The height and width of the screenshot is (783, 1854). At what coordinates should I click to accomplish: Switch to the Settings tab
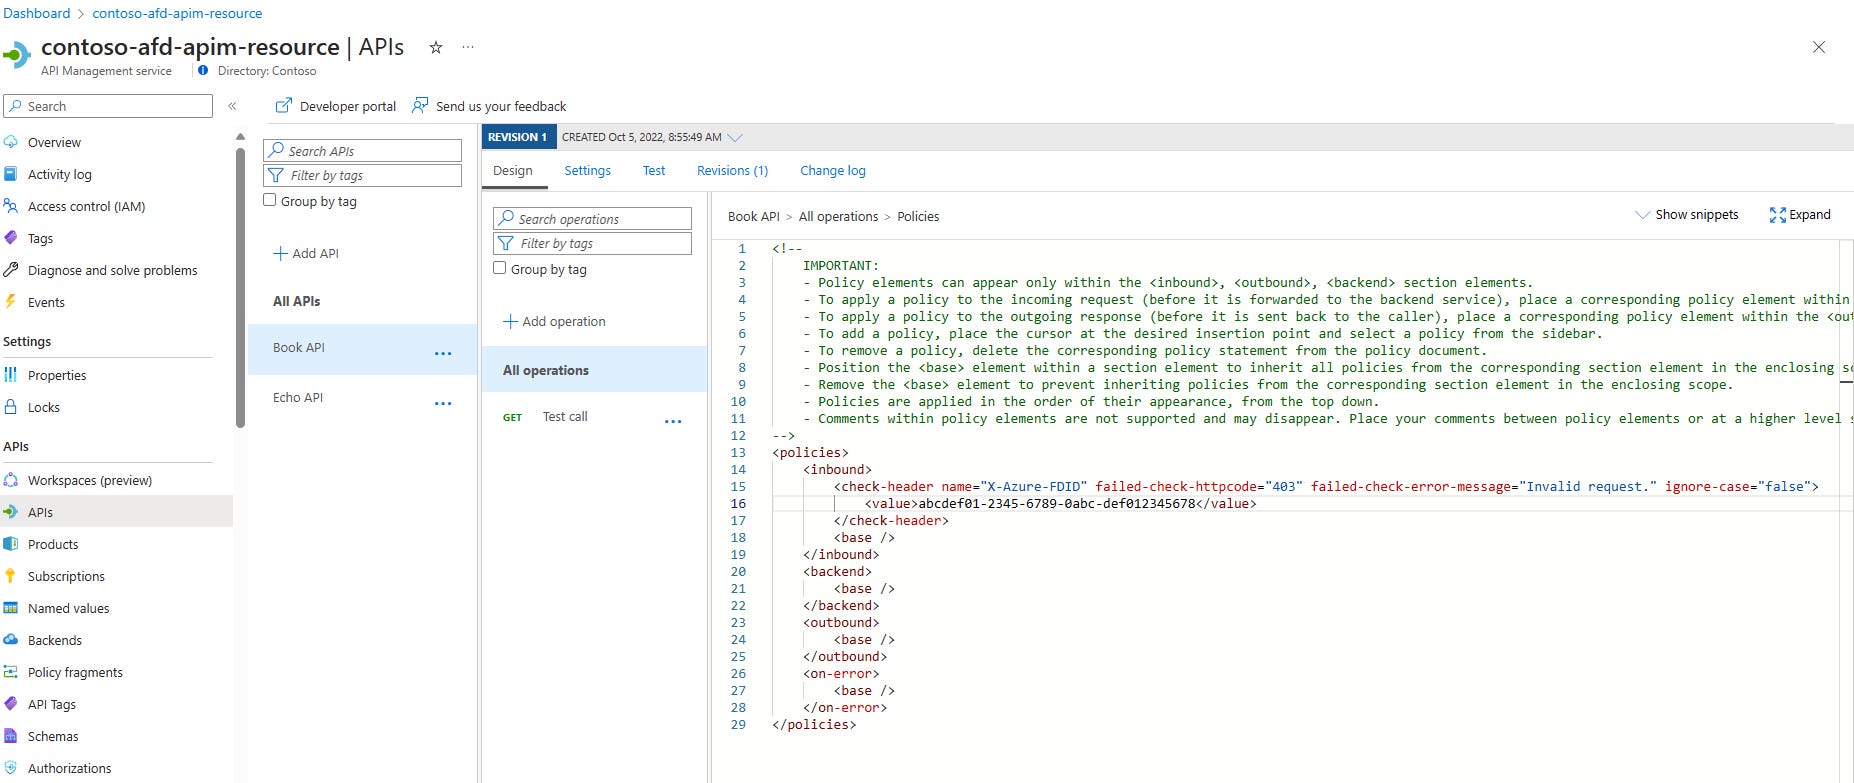587,171
